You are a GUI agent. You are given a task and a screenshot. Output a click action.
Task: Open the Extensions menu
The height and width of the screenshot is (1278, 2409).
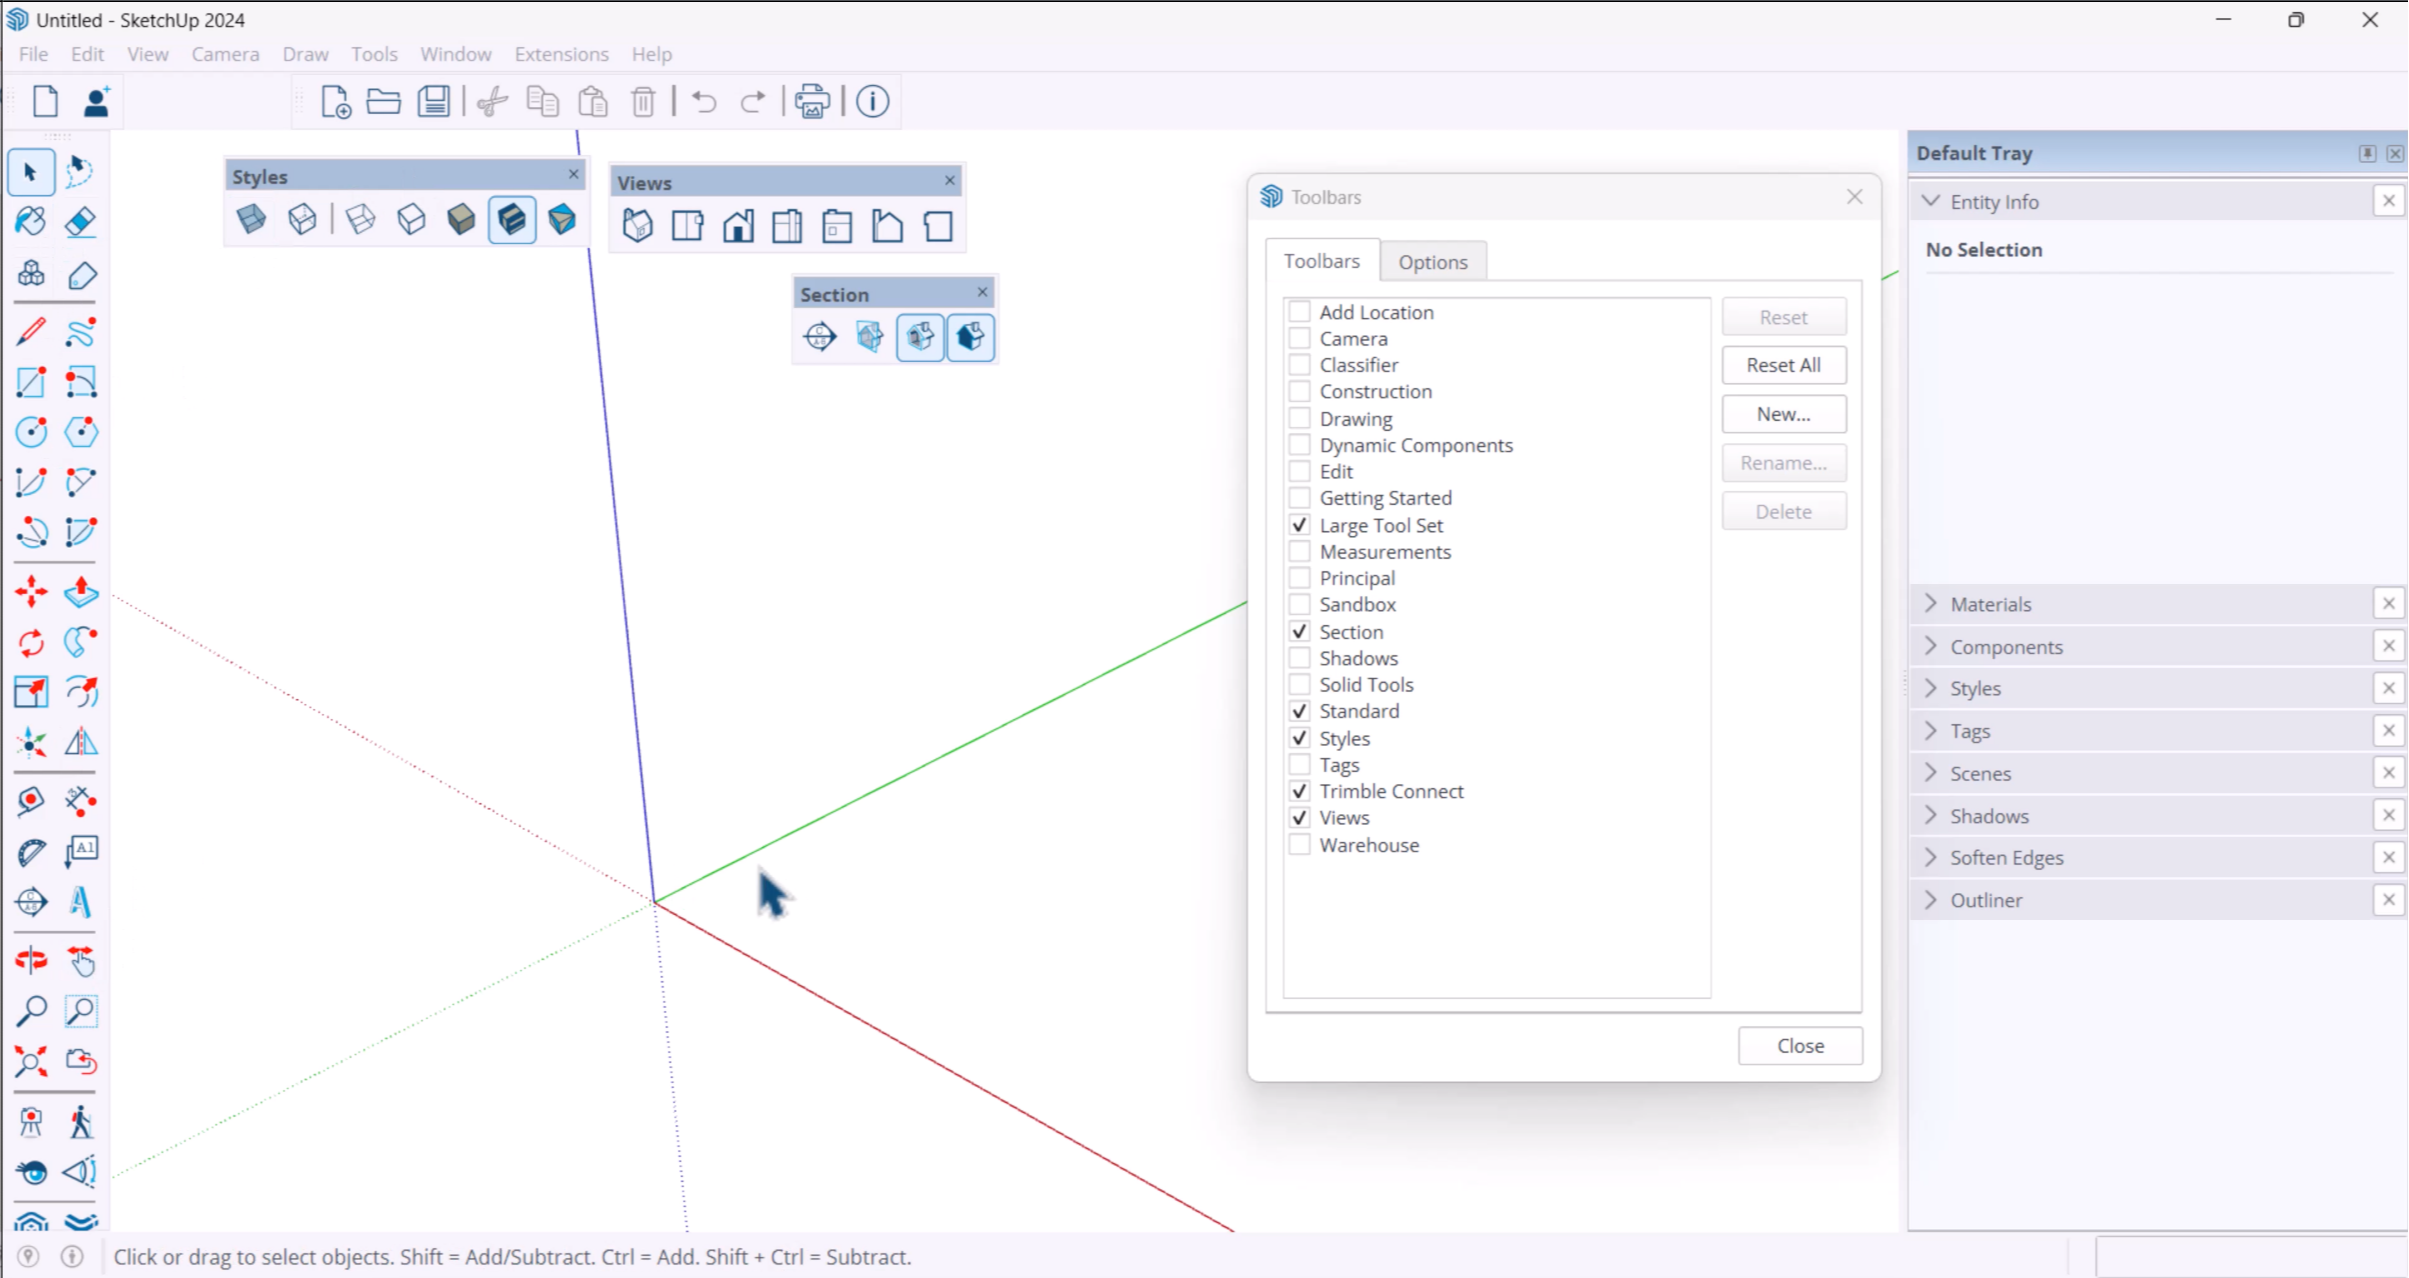point(561,54)
